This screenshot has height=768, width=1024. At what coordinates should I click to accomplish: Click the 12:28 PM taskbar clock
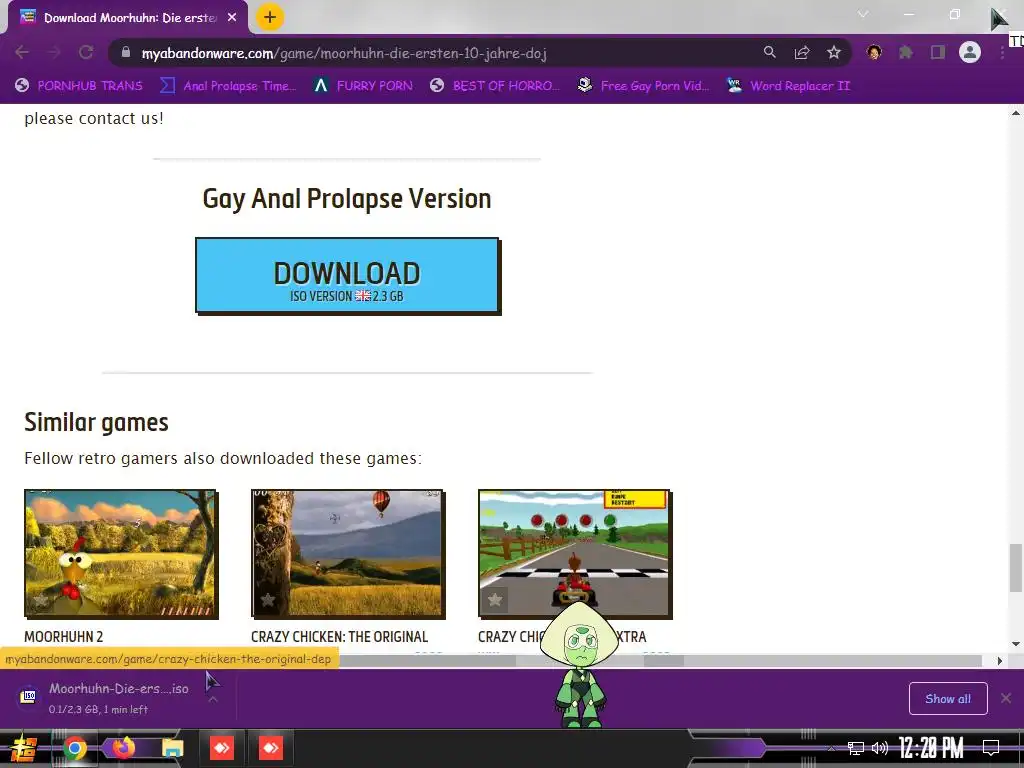(x=931, y=748)
